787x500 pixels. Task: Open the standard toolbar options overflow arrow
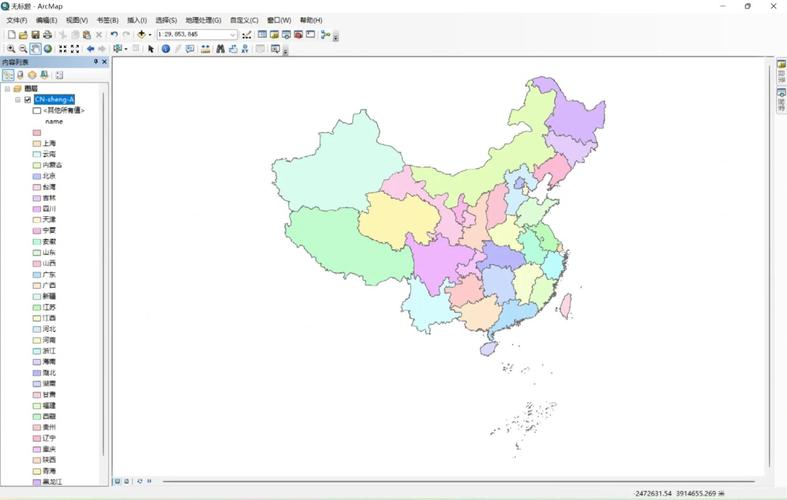336,36
